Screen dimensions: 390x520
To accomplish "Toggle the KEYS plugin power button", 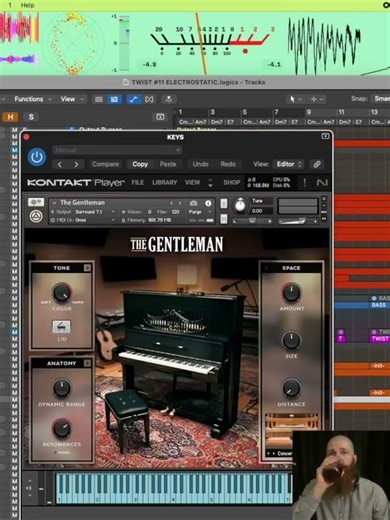I will (37, 157).
